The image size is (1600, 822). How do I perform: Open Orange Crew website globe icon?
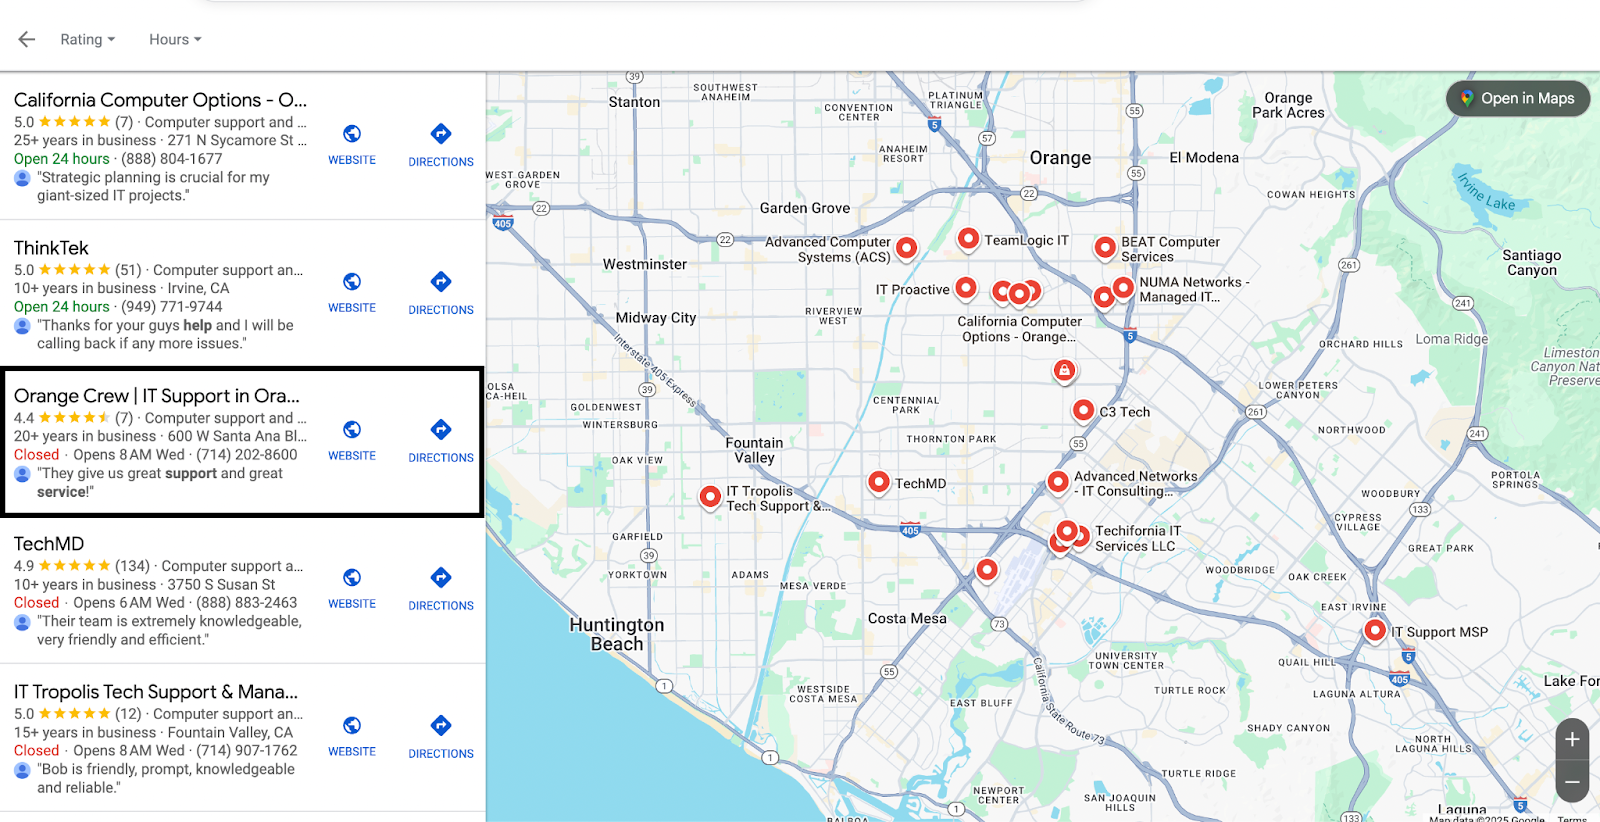click(352, 430)
